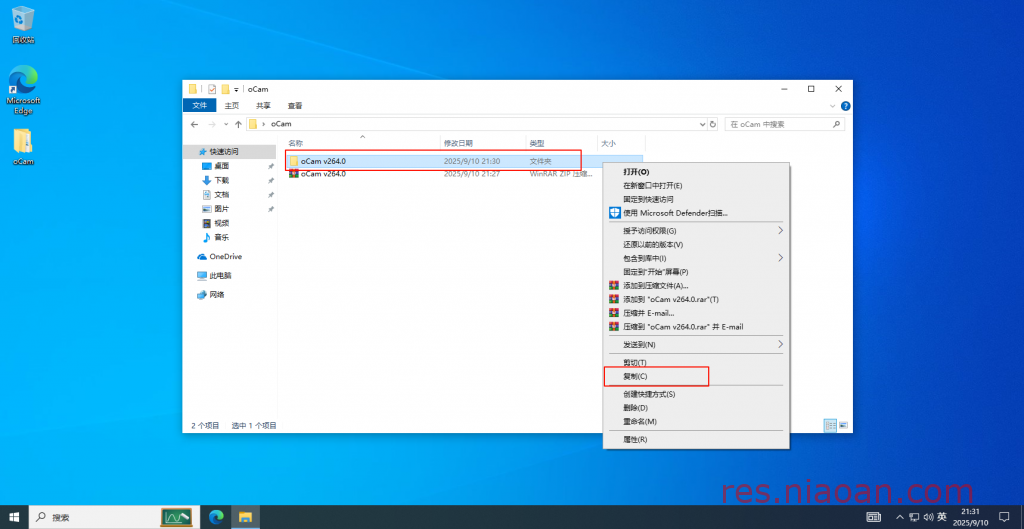This screenshot has height=529, width=1024.
Task: Expand the 包含到库中(I) submenu
Action: pos(696,258)
